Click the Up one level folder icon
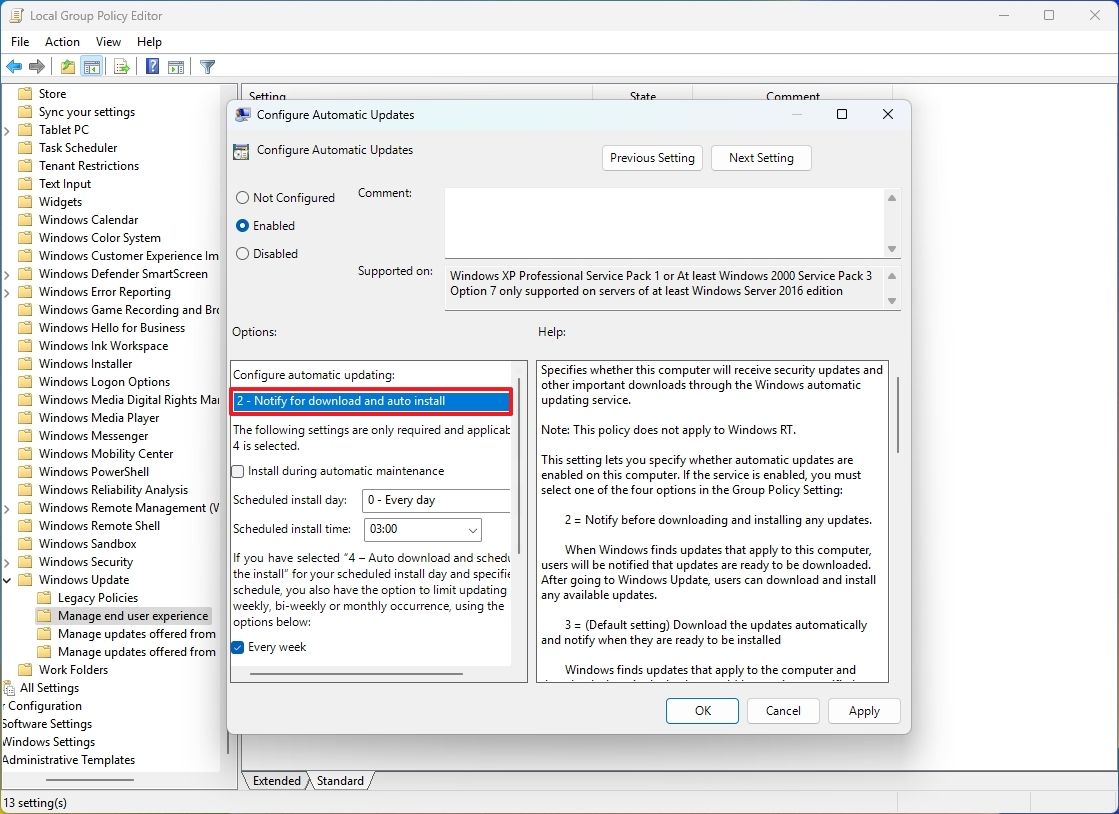Image resolution: width=1119 pixels, height=814 pixels. (66, 66)
